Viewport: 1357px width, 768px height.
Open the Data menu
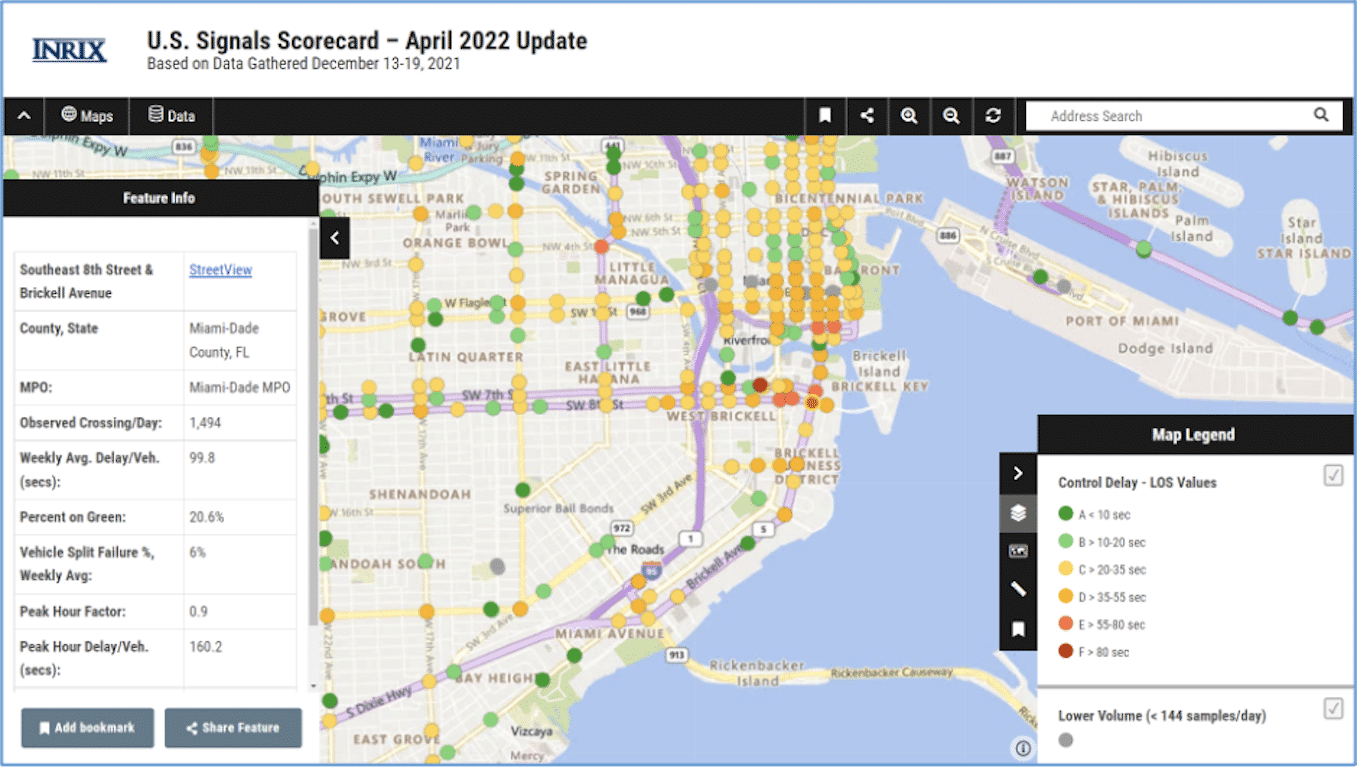[172, 116]
